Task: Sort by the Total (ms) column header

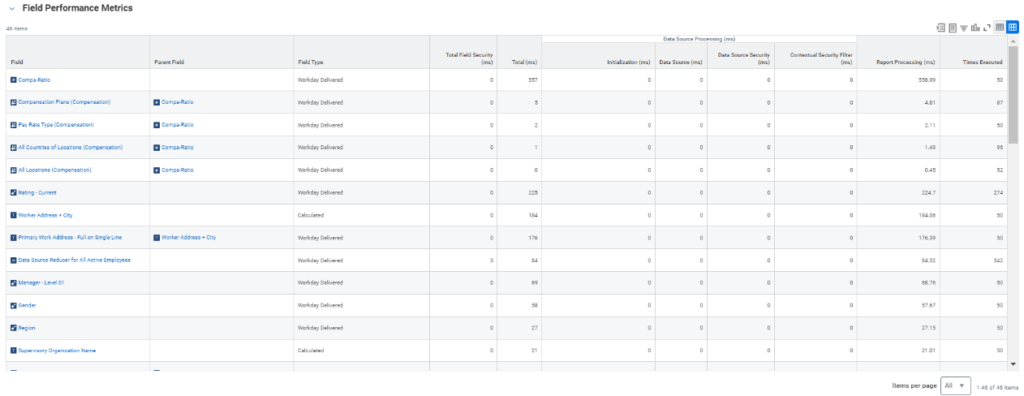Action: [x=525, y=63]
